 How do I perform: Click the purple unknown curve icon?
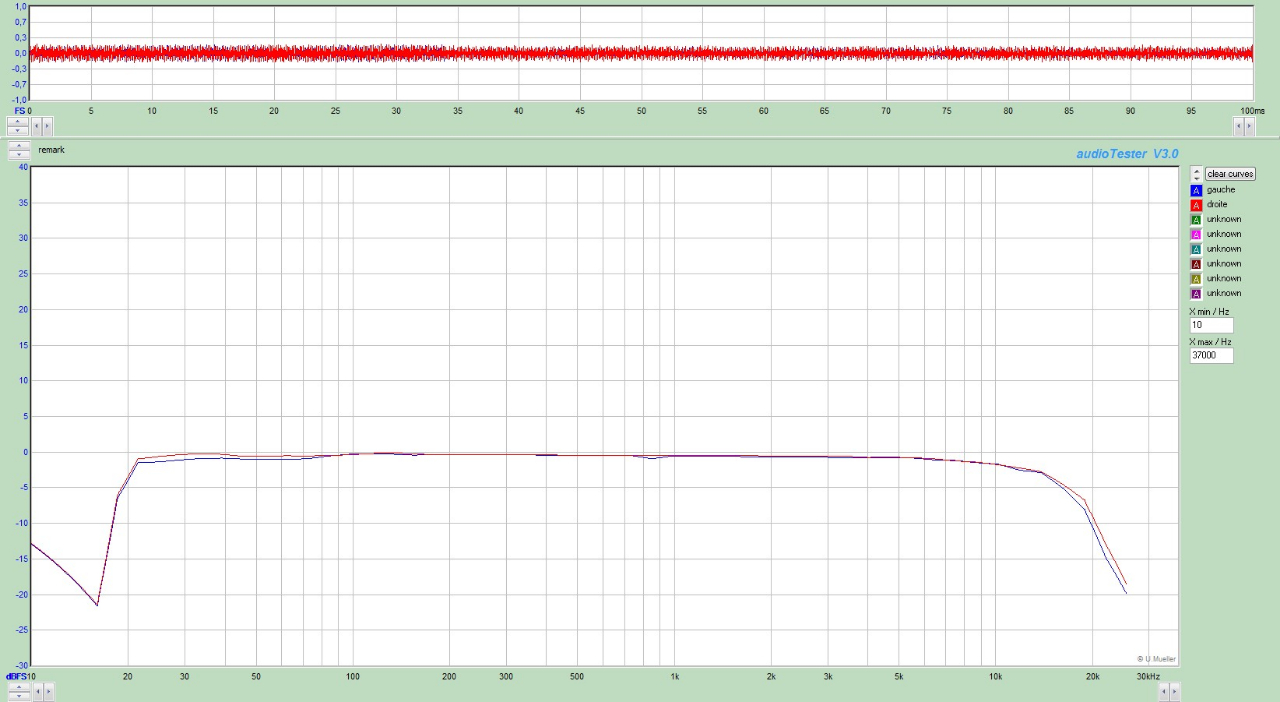pos(1197,293)
